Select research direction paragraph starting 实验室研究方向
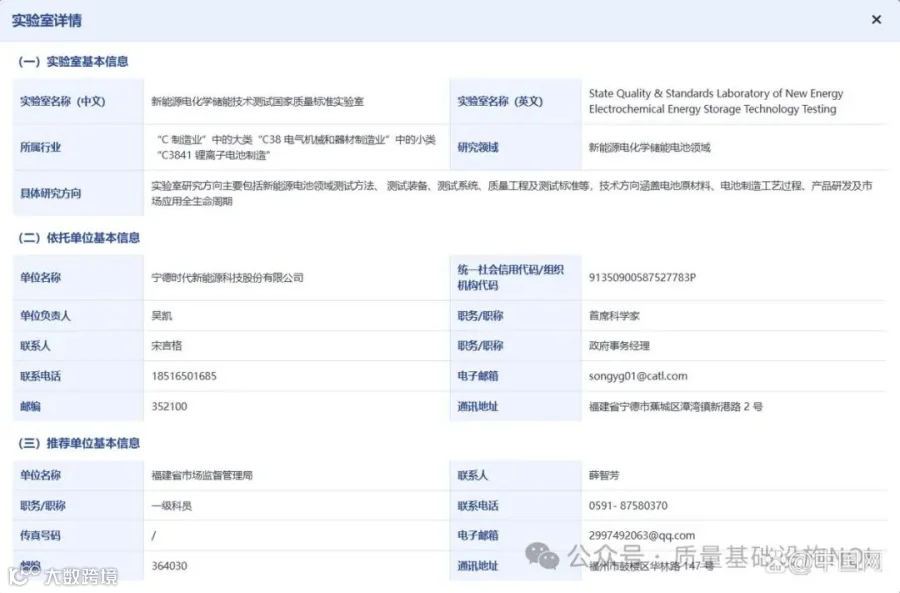 [512, 193]
